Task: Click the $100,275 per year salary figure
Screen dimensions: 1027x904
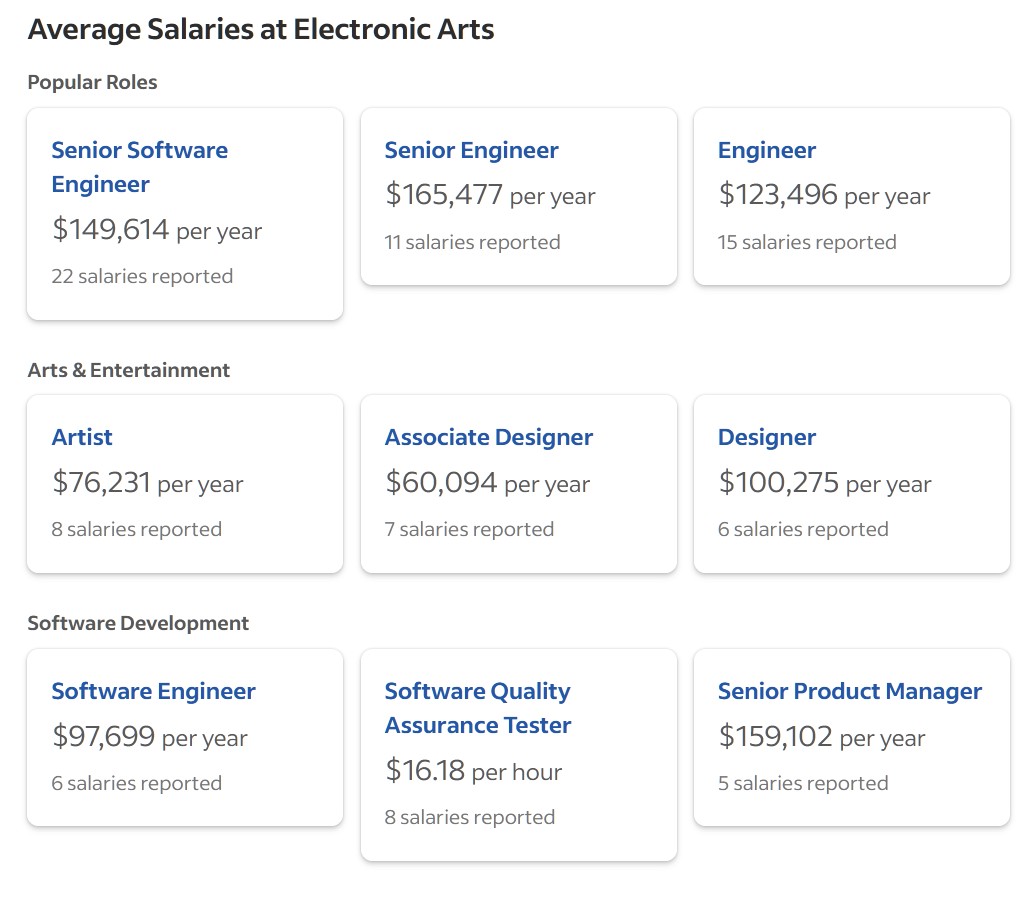Action: pos(825,483)
